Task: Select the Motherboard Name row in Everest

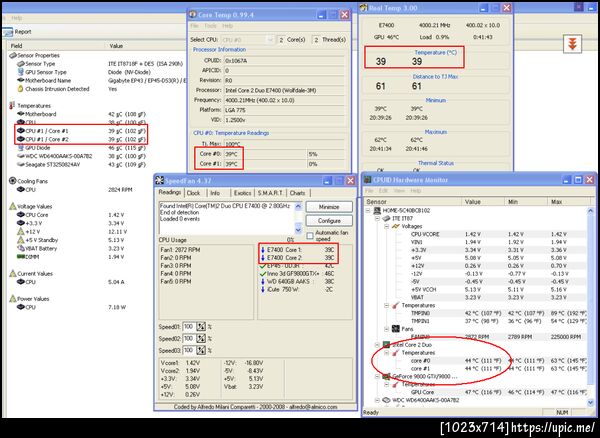Action: pyautogui.click(x=101, y=81)
